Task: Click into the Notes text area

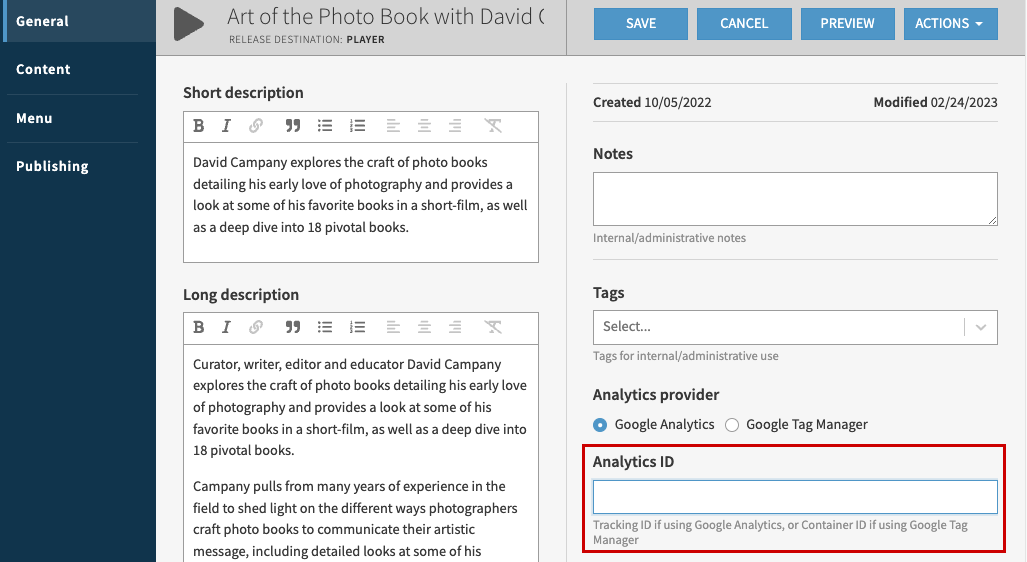Action: pos(795,199)
